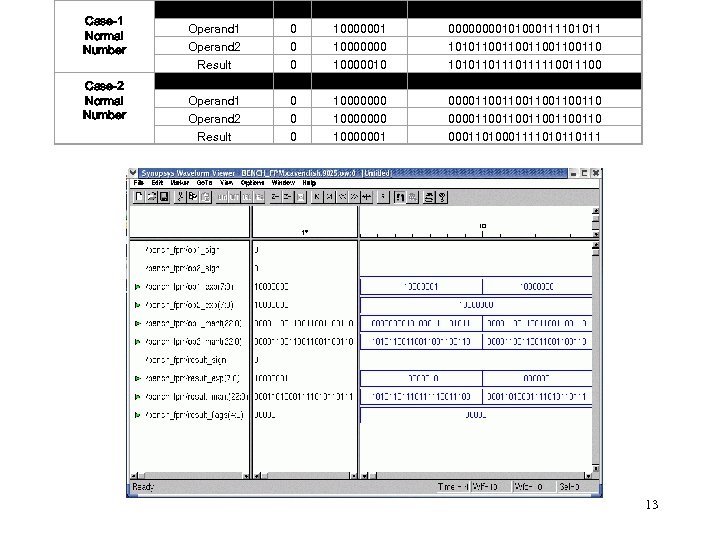This screenshot has height=540, width=720.
Task: Click the second result_exp waveform segment
Action: 537,378
